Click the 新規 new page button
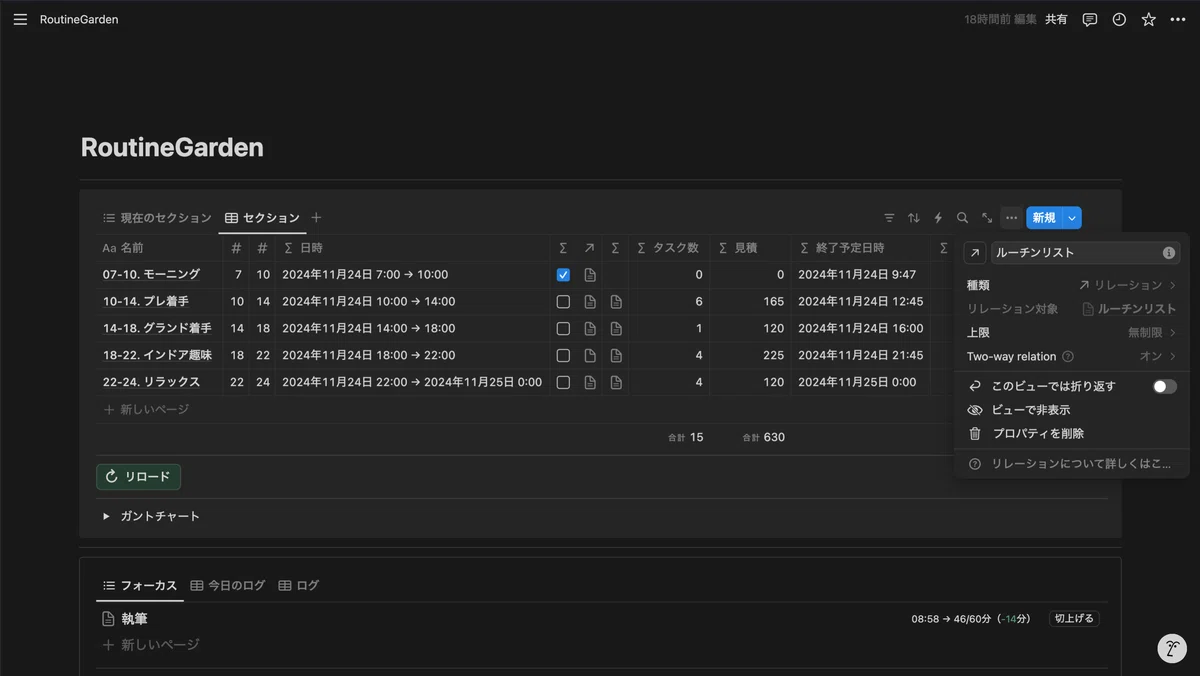This screenshot has width=1200, height=676. (x=1044, y=217)
